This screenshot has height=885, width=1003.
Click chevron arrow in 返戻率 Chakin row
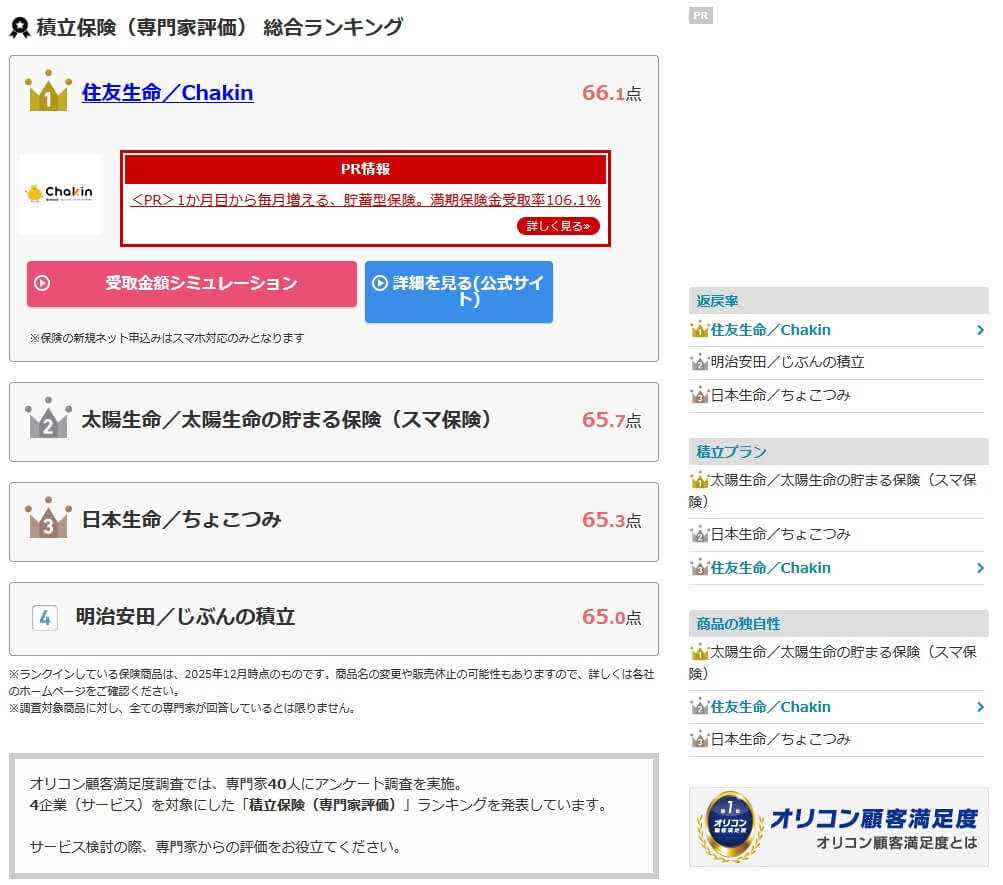click(x=980, y=330)
